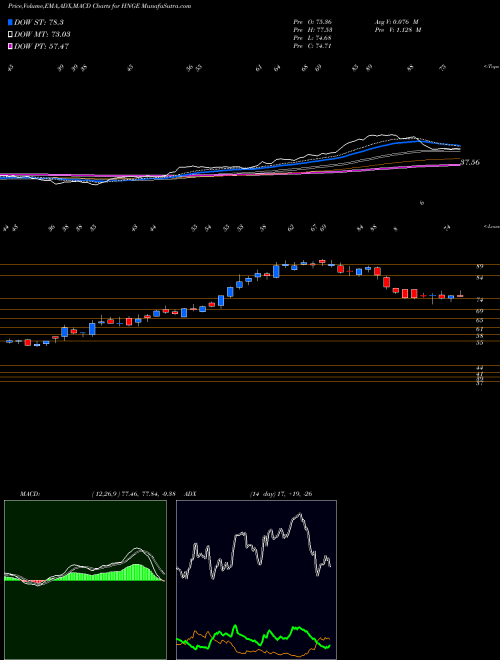Viewport: 500px width, 660px height.
Task: Select the DOW MT: 73.03 label
Action: (x=42, y=34)
